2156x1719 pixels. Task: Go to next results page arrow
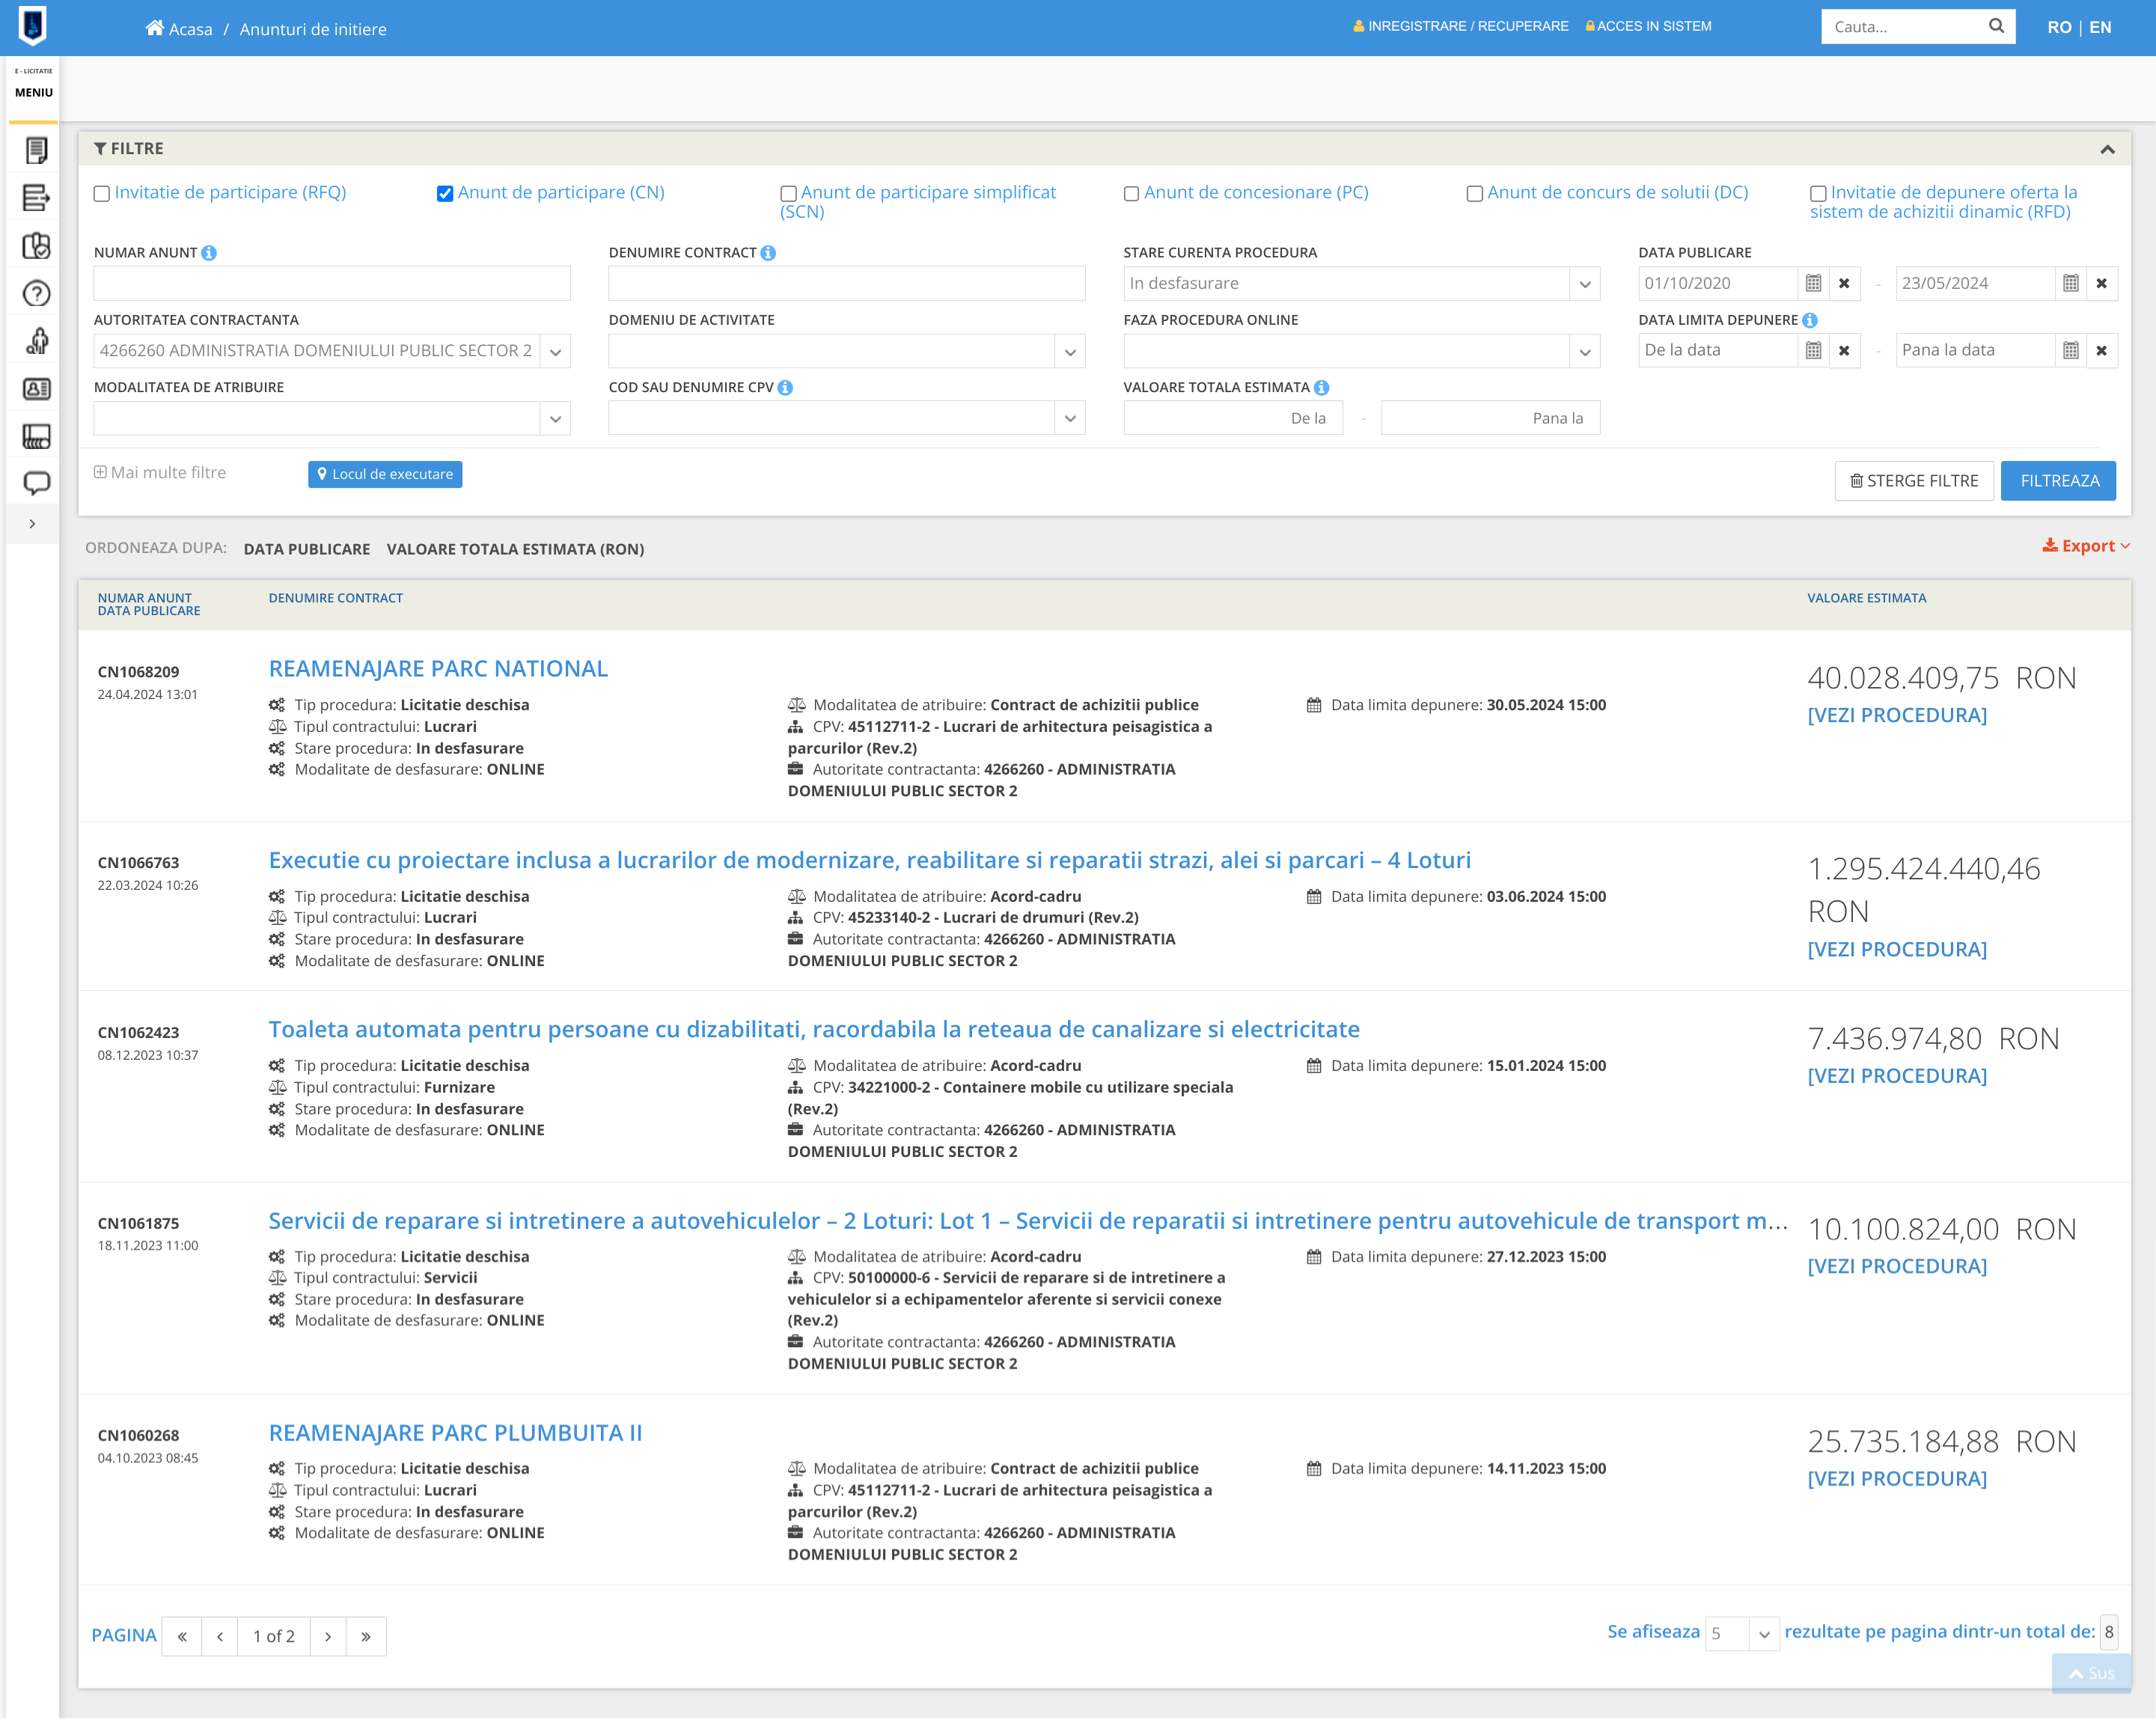[x=328, y=1636]
